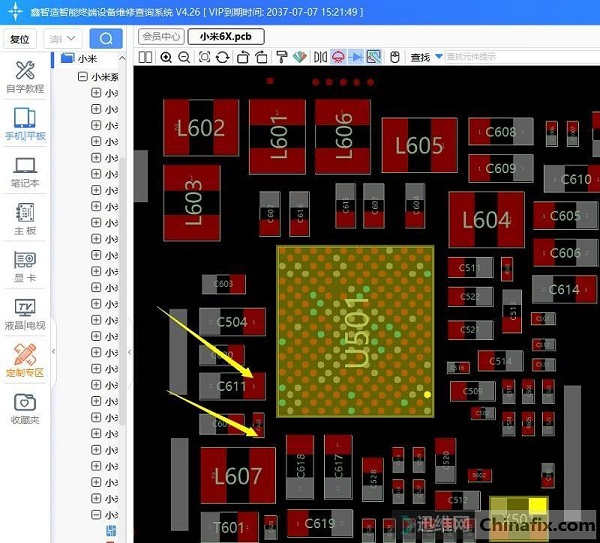
Task: Click the blue search button
Action: 106,39
